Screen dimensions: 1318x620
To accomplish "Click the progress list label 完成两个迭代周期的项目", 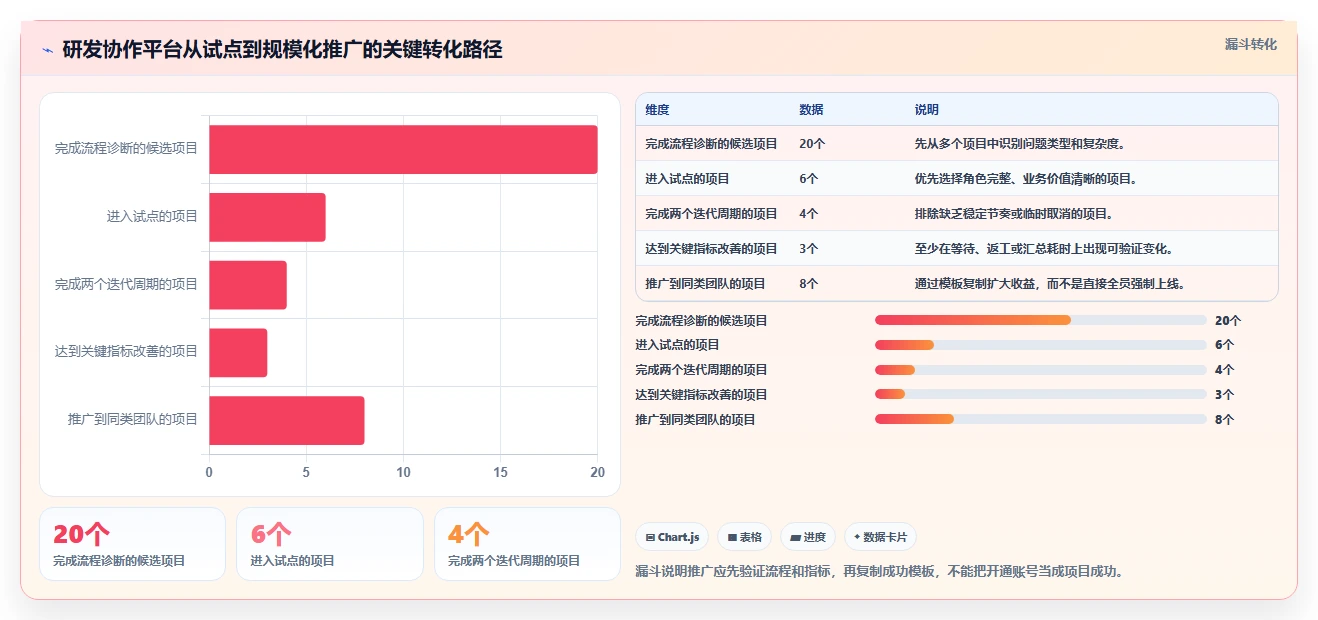I will click(x=702, y=370).
